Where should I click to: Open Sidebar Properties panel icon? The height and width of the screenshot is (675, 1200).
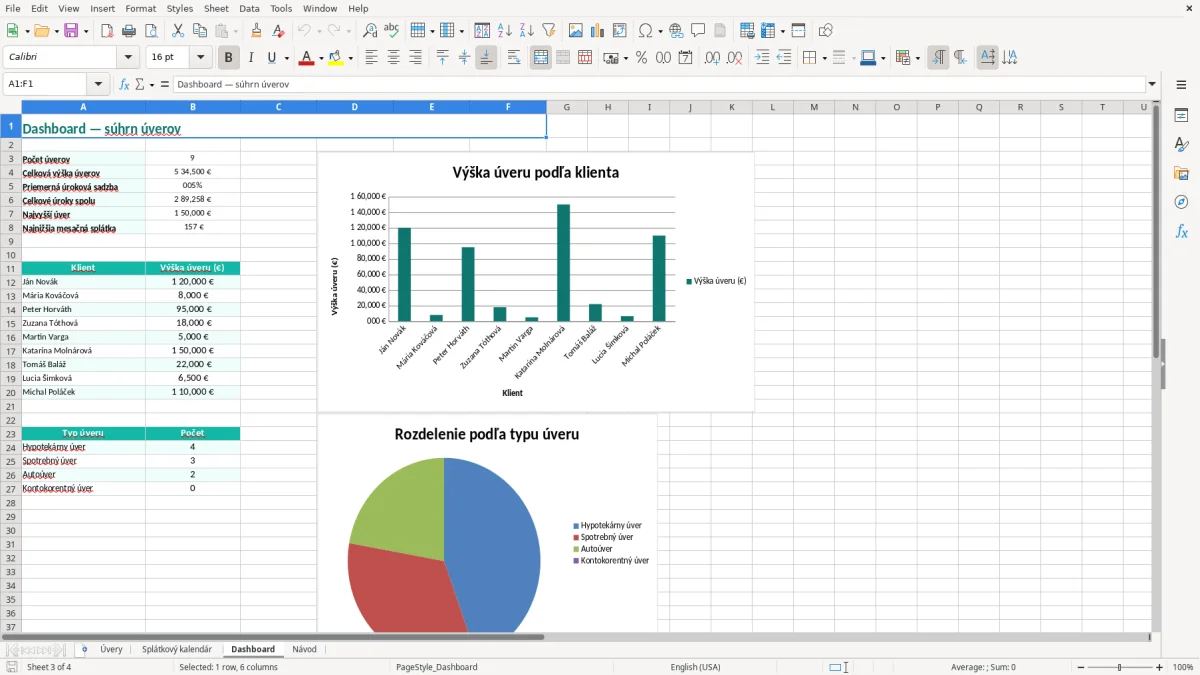coord(1181,116)
